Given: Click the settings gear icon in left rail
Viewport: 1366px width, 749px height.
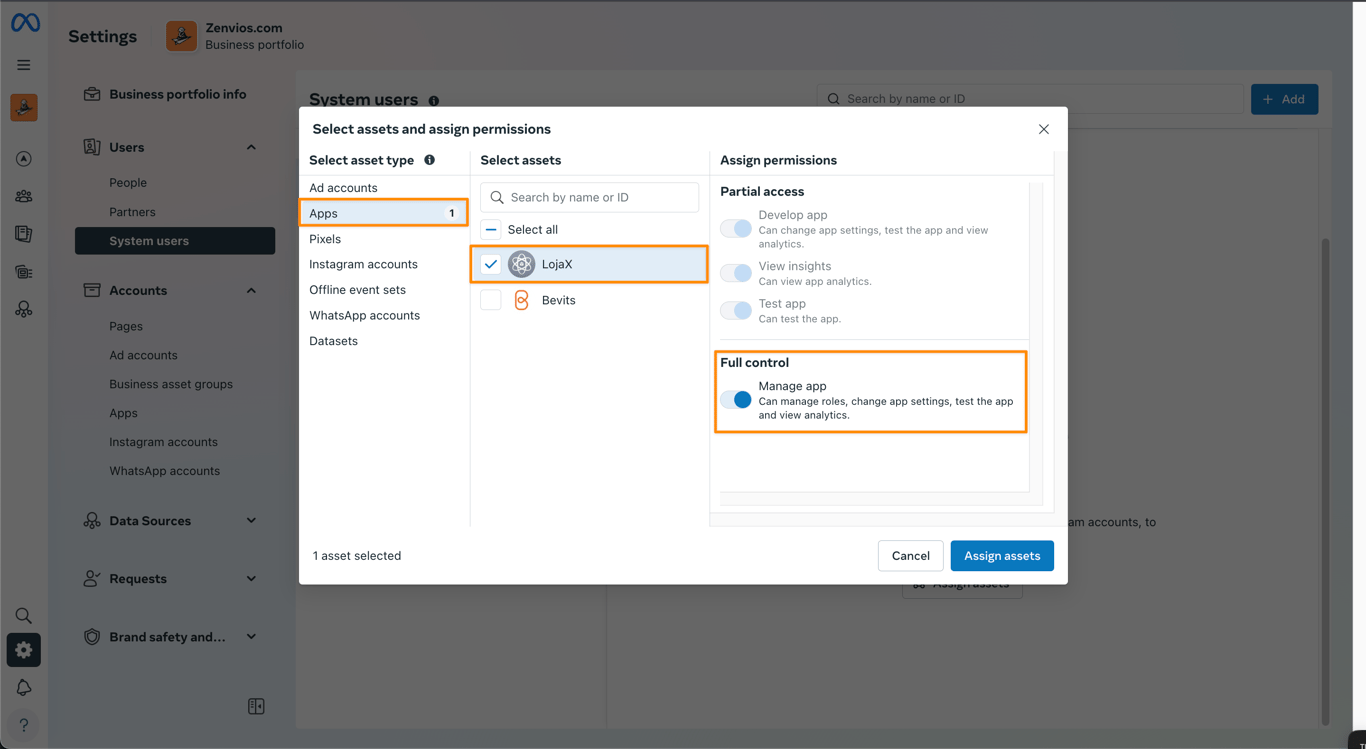Looking at the screenshot, I should (x=24, y=650).
